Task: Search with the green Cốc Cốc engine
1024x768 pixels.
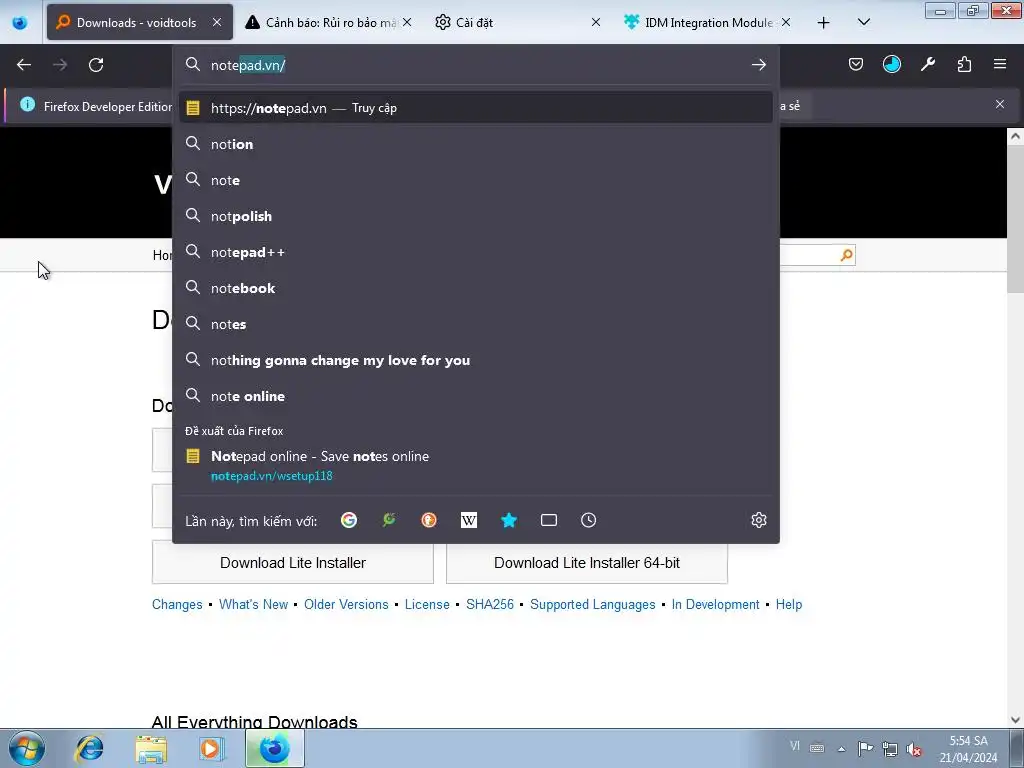Action: click(389, 520)
